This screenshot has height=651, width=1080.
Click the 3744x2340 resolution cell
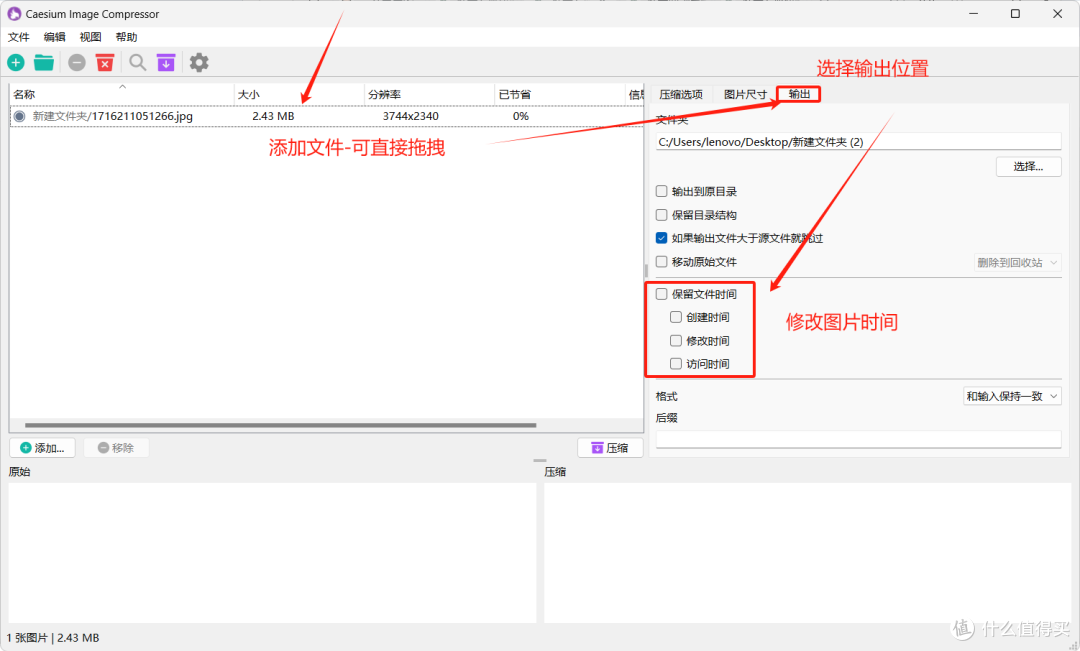411,116
